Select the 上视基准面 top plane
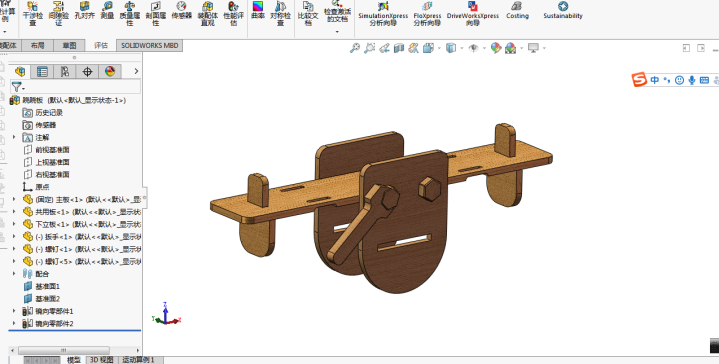Image resolution: width=719 pixels, height=364 pixels. pyautogui.click(x=46, y=162)
